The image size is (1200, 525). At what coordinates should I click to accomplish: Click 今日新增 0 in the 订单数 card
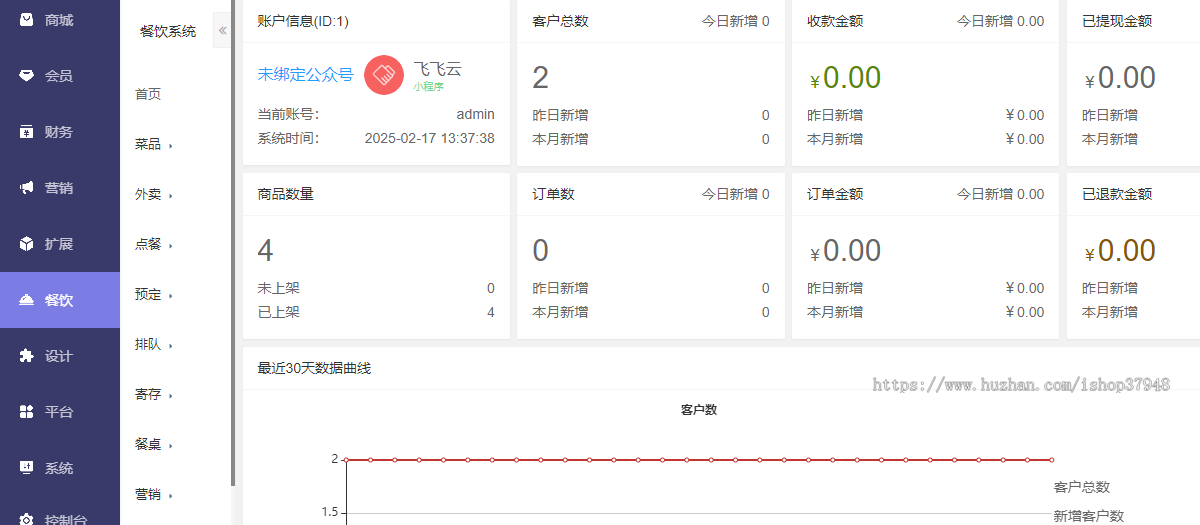(736, 194)
